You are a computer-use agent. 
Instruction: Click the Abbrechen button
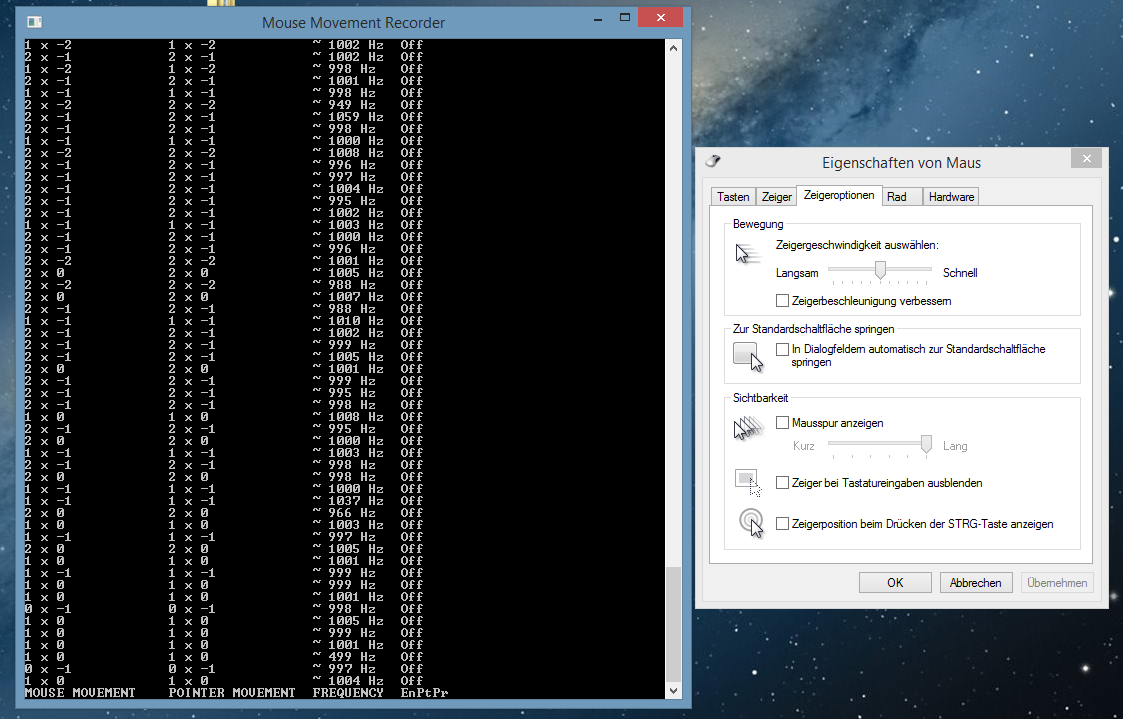[x=977, y=583]
